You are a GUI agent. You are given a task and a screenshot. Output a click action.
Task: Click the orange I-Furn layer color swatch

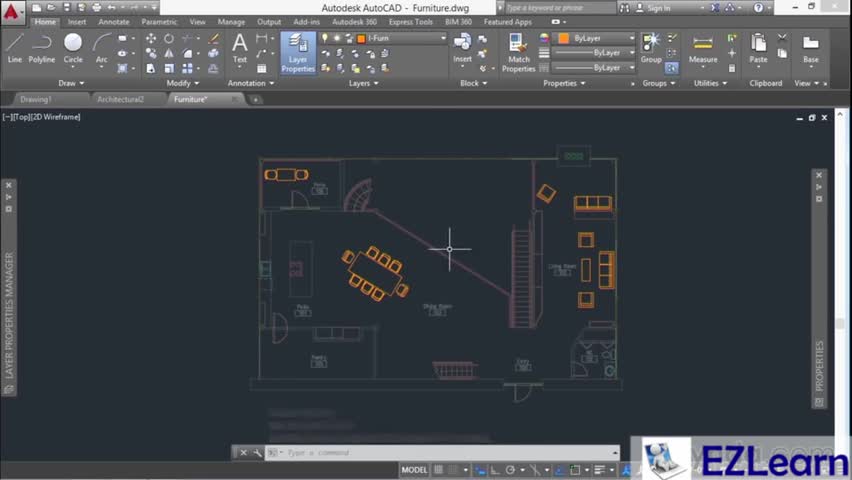[361, 38]
